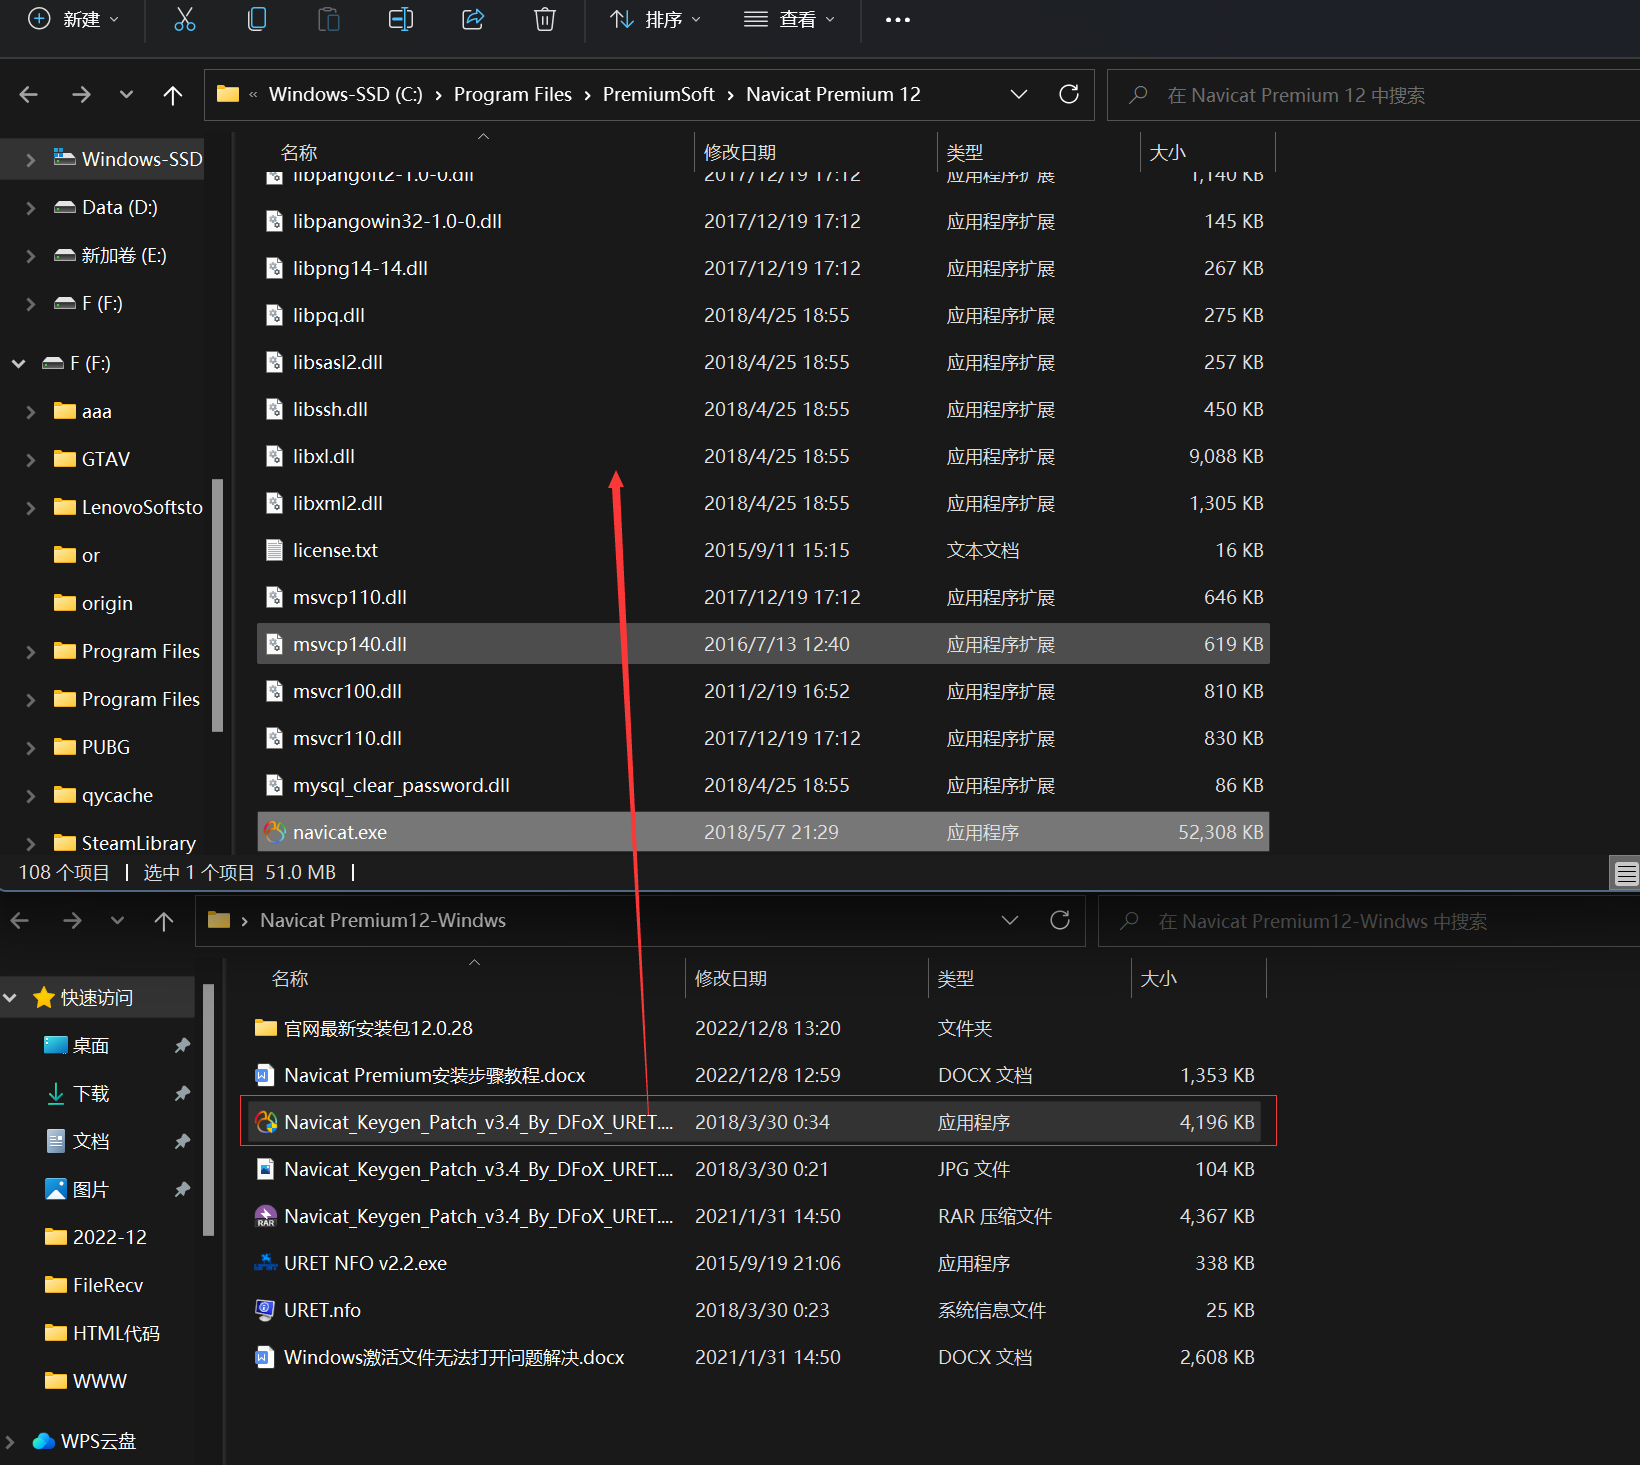Click the Share icon in toolbar

click(473, 19)
